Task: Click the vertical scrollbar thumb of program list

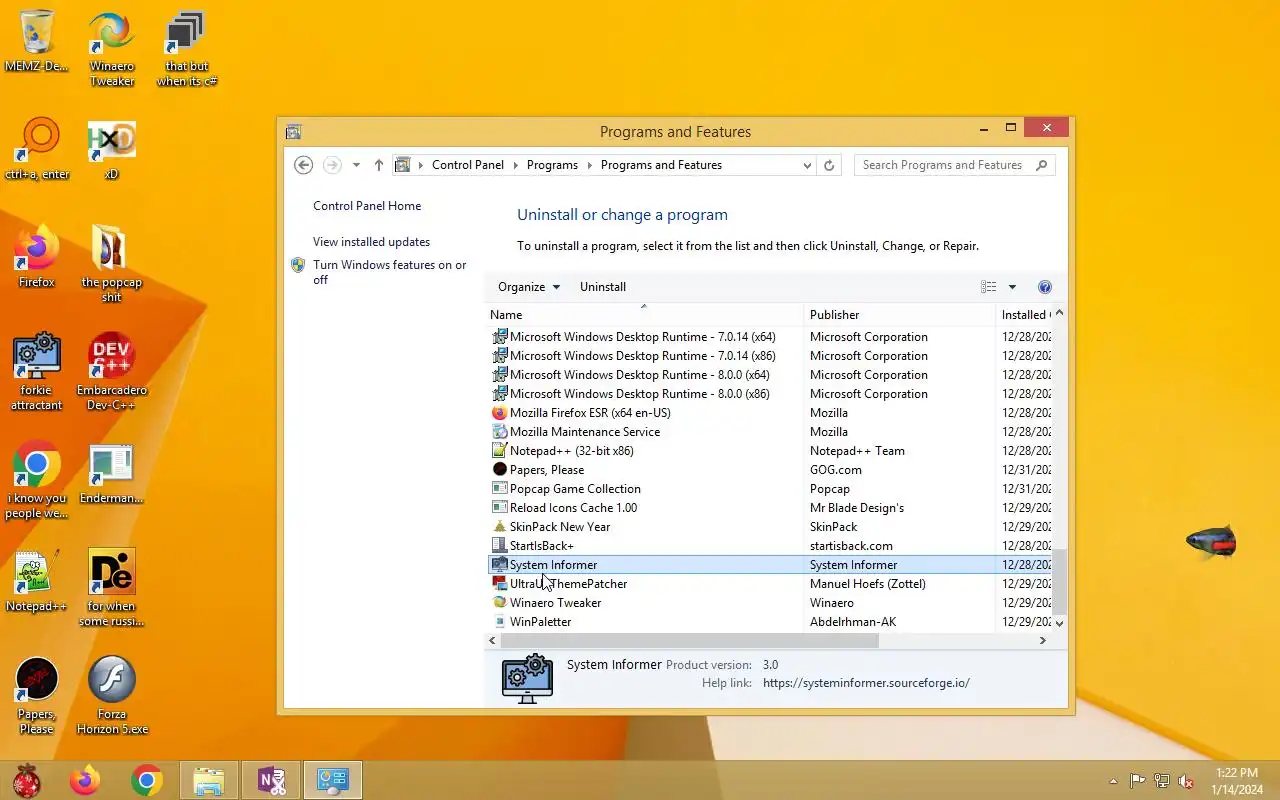Action: pyautogui.click(x=1060, y=582)
